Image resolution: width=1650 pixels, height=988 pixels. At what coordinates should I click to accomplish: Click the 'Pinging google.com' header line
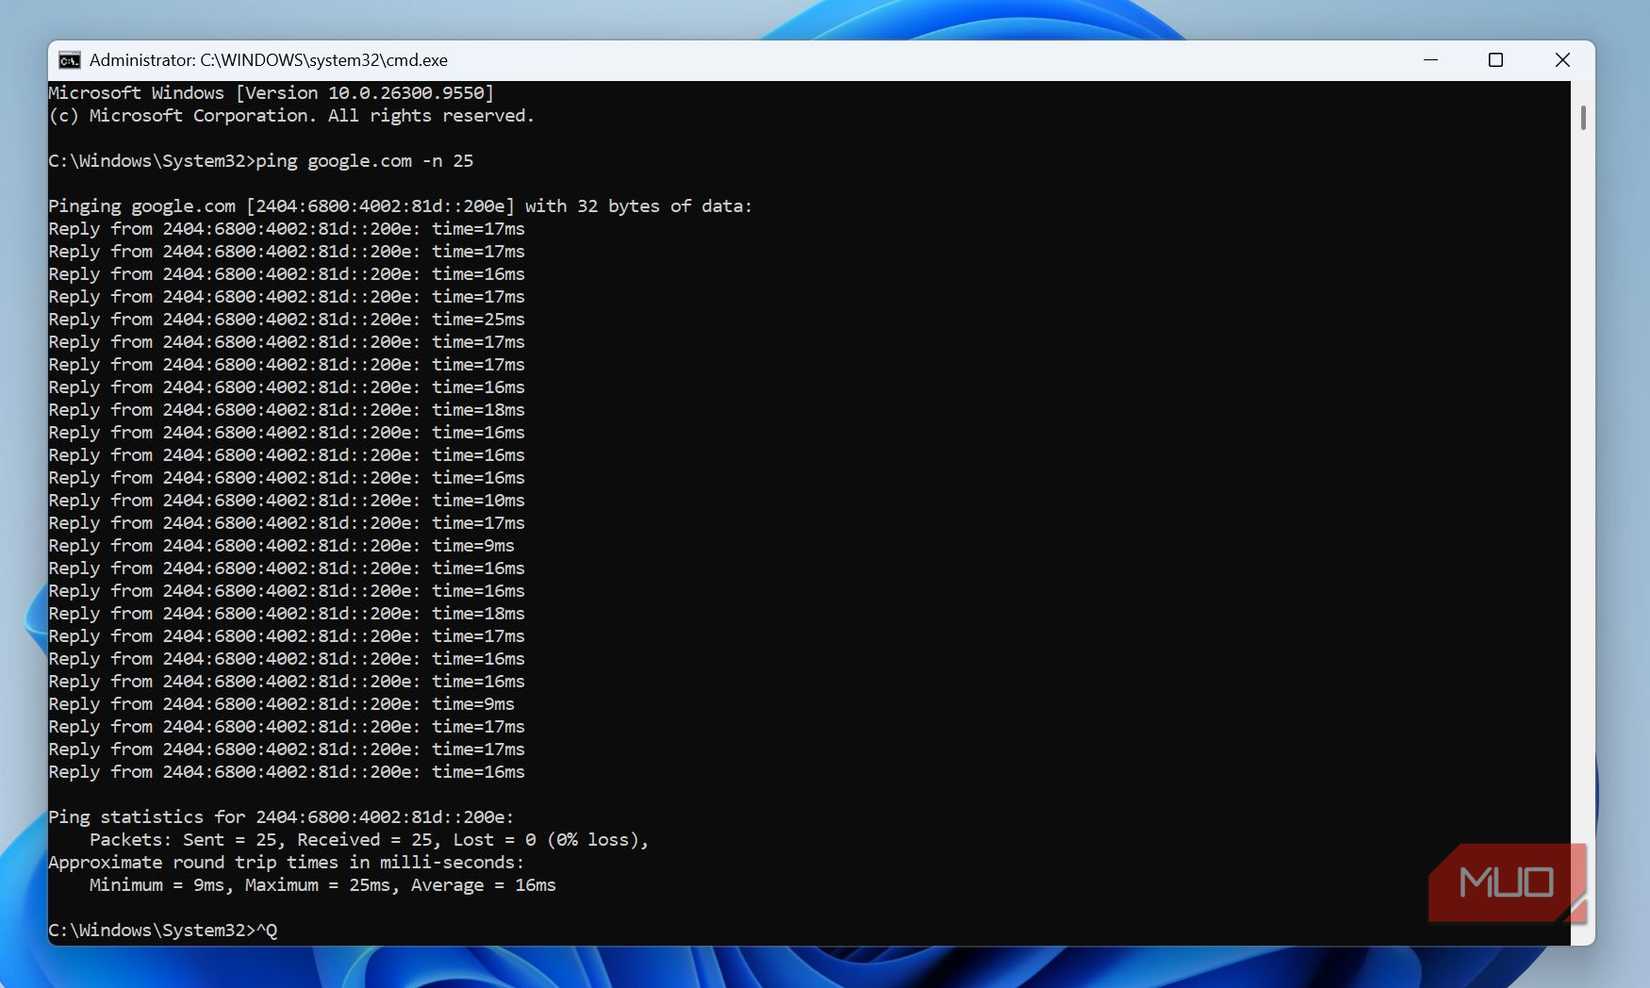(400, 206)
